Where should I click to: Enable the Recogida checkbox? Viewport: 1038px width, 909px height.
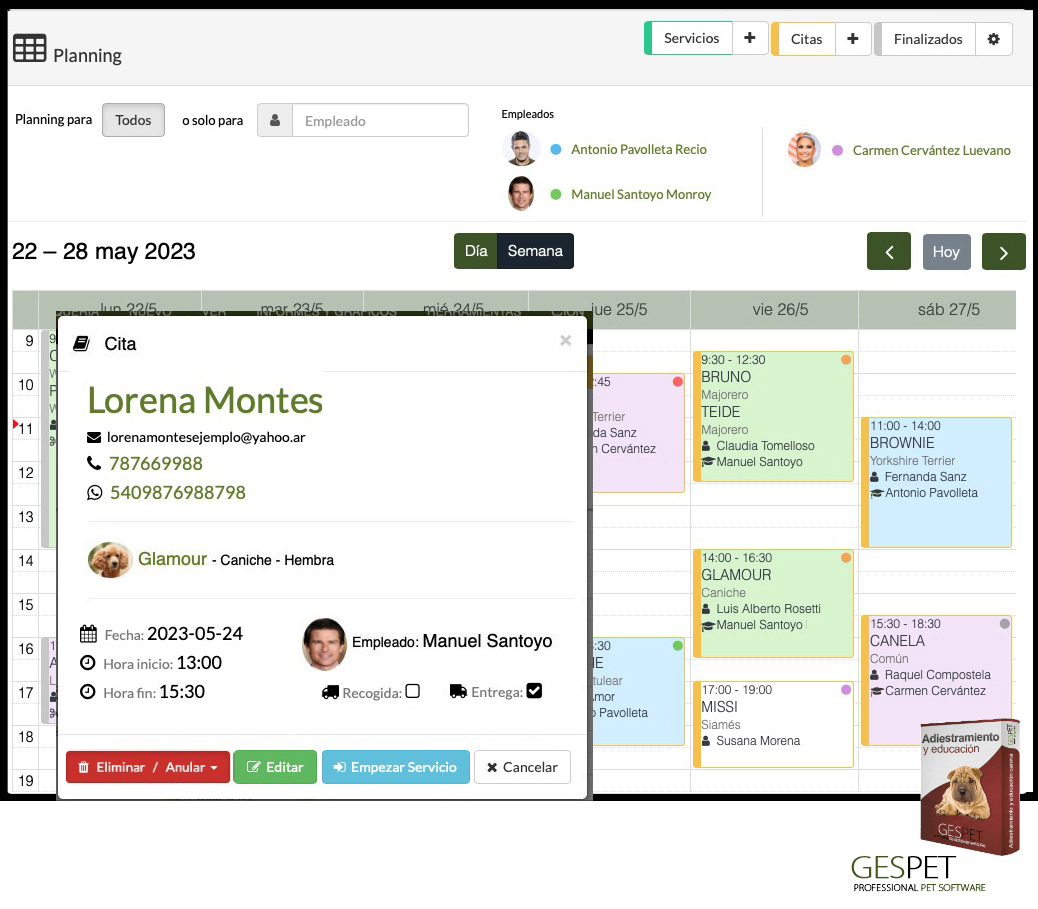(412, 691)
